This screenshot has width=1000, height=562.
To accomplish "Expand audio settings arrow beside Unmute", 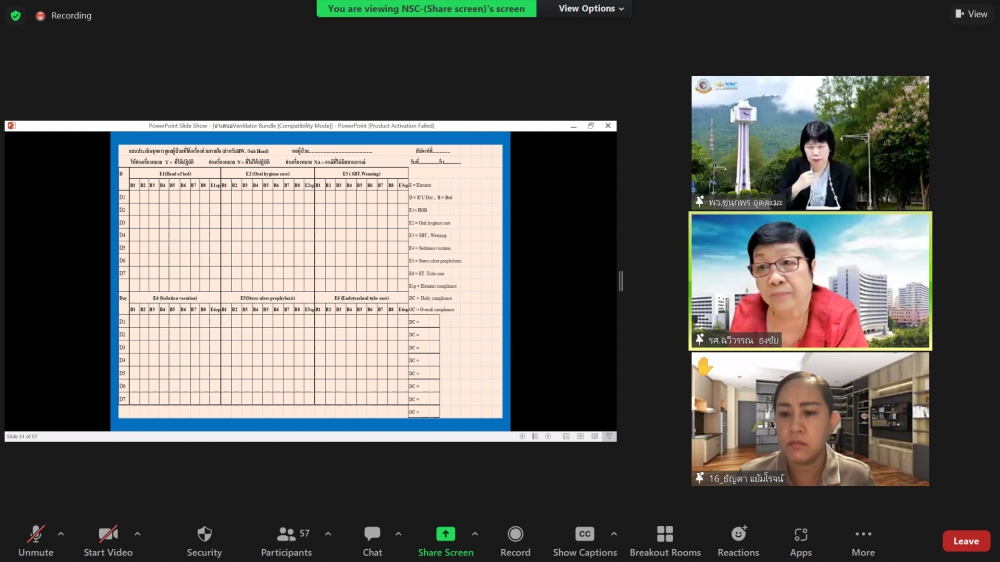I will tap(61, 533).
